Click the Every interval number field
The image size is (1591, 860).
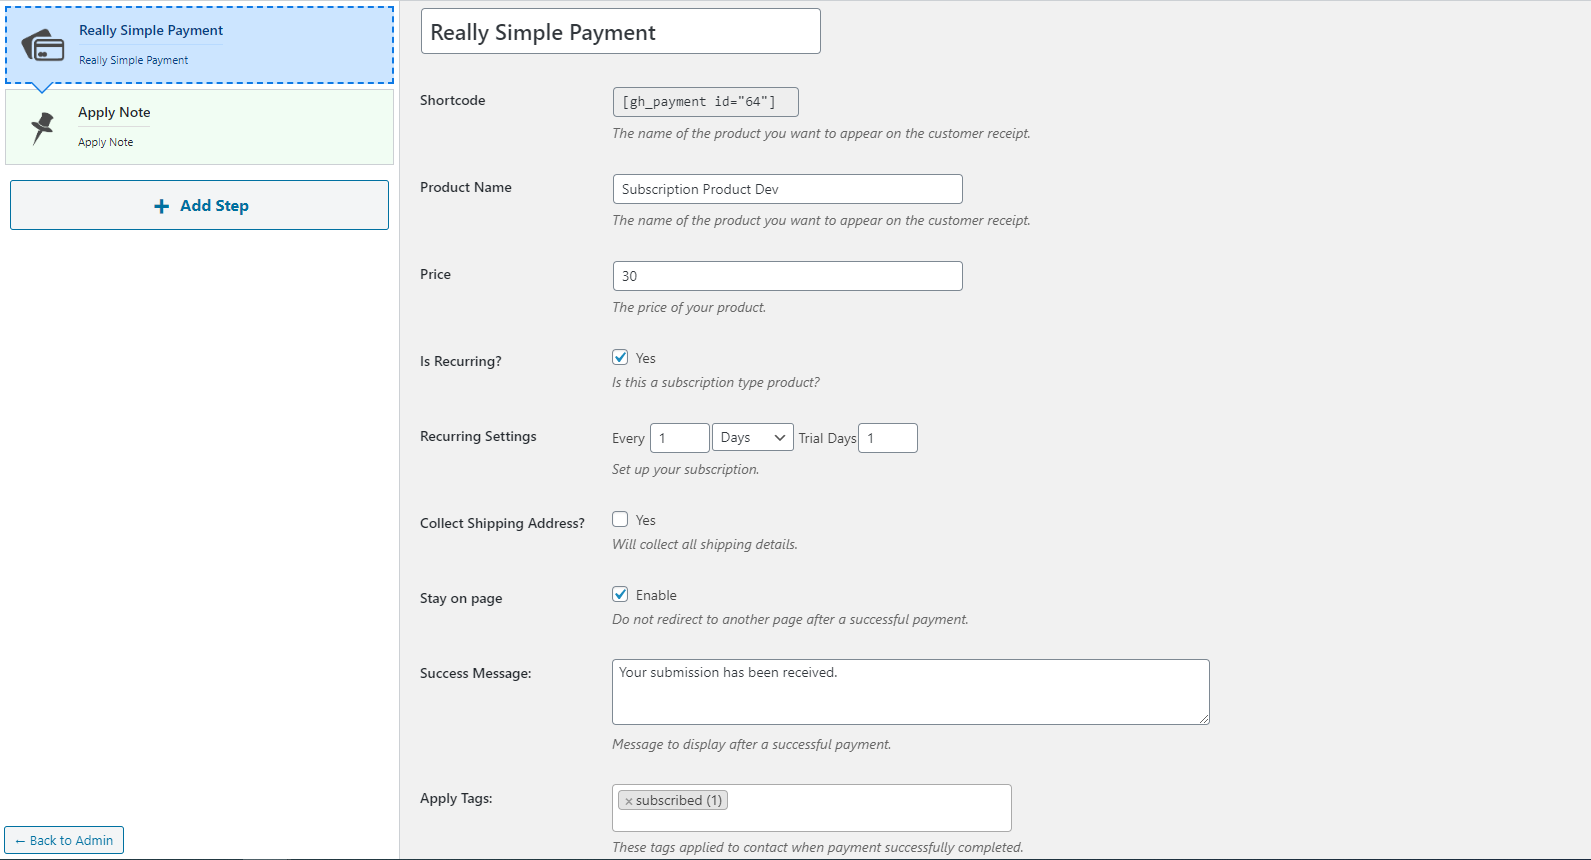679,438
